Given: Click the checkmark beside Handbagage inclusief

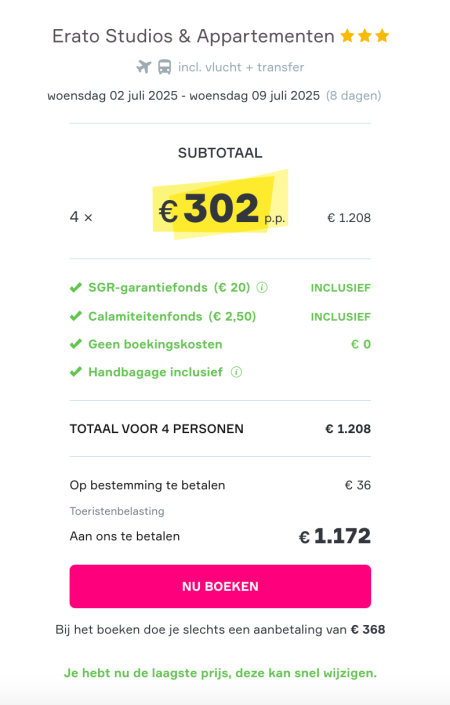Looking at the screenshot, I should (76, 372).
